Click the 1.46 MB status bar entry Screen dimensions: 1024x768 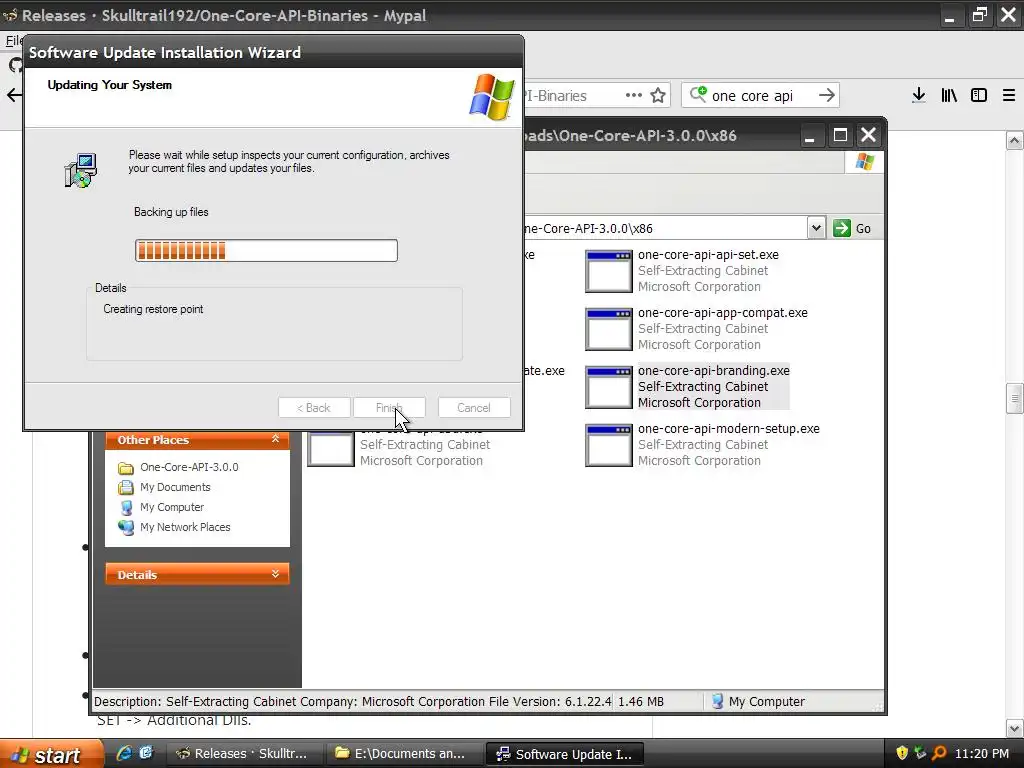(641, 701)
